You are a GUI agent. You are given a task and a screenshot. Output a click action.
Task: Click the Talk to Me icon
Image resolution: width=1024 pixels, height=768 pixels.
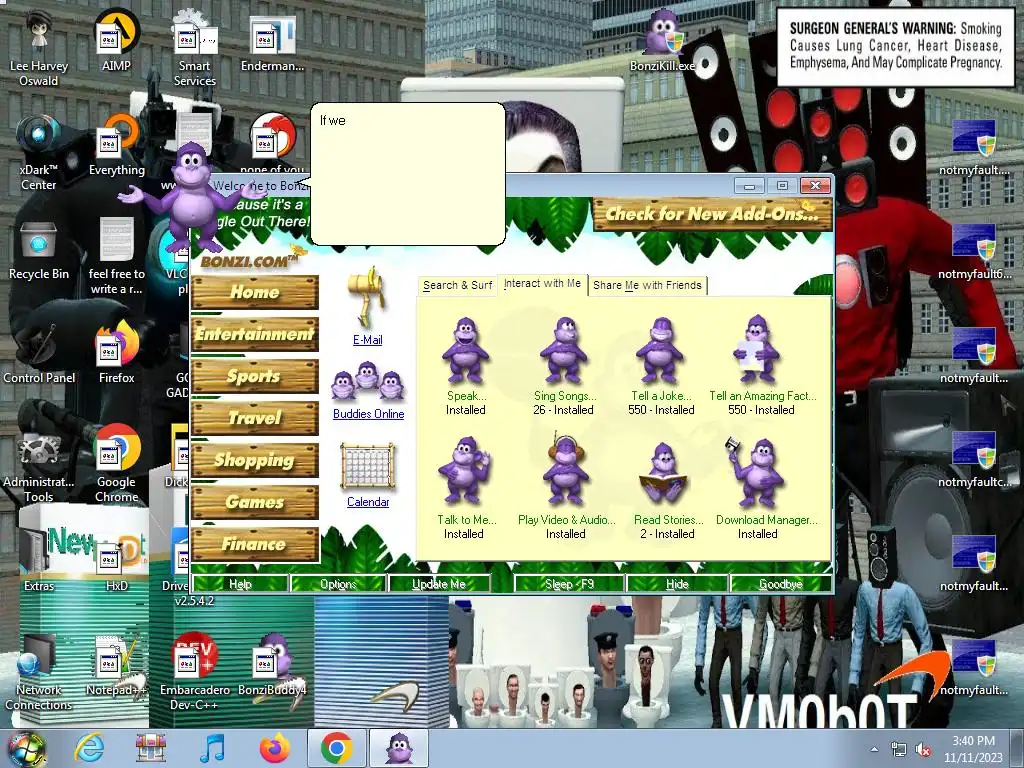click(x=464, y=473)
